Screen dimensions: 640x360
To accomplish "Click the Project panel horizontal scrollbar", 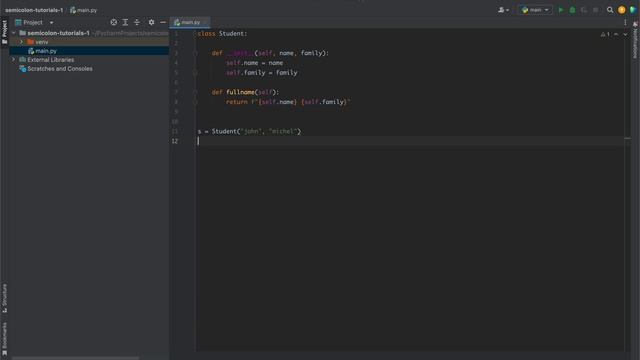I will (76, 358).
